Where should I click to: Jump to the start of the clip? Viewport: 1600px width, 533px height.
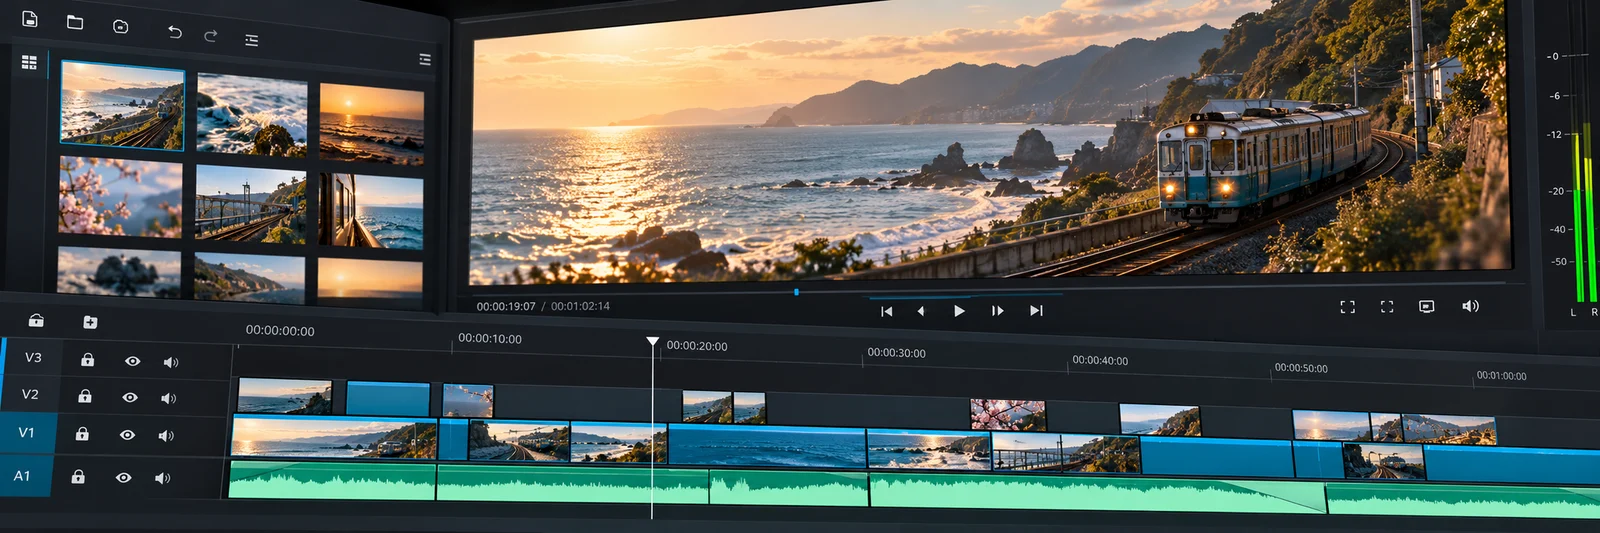(886, 311)
